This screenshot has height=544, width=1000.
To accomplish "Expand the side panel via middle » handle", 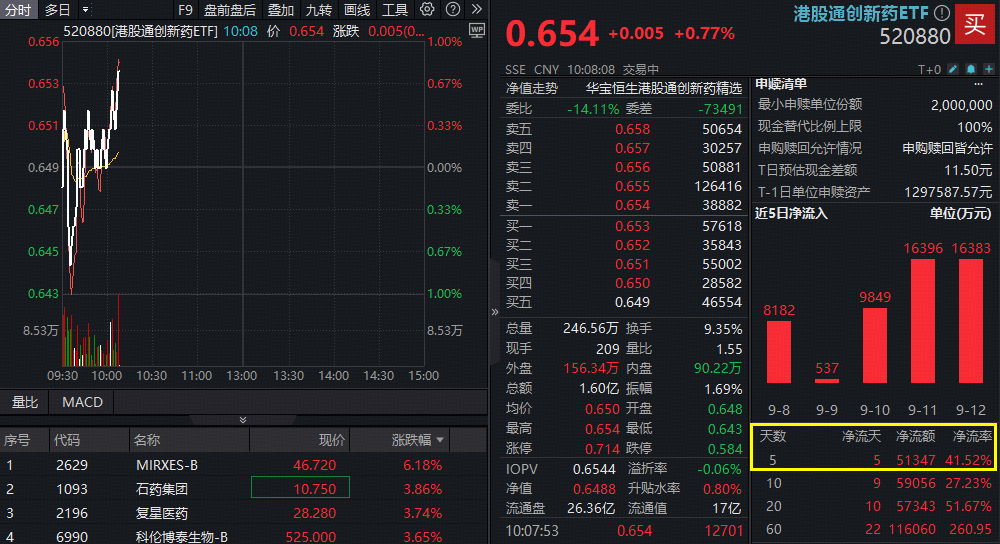I will point(494,312).
